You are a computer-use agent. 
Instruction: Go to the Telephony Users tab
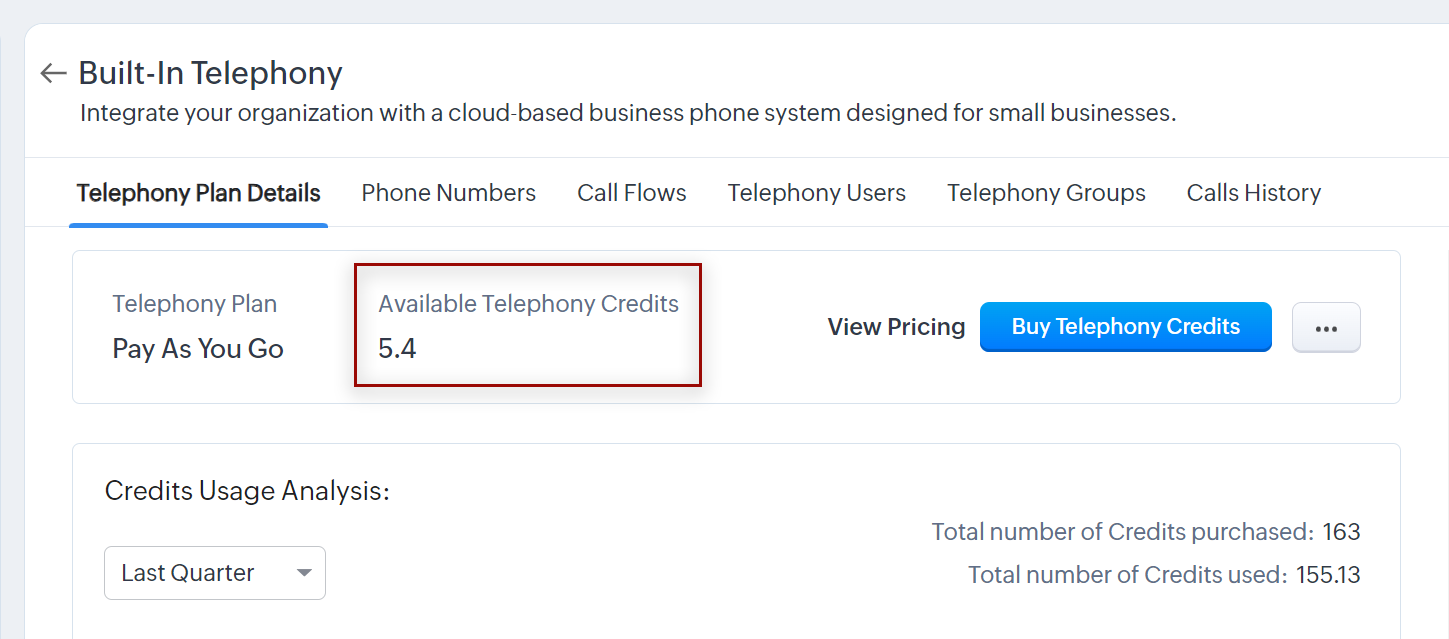pyautogui.click(x=816, y=193)
